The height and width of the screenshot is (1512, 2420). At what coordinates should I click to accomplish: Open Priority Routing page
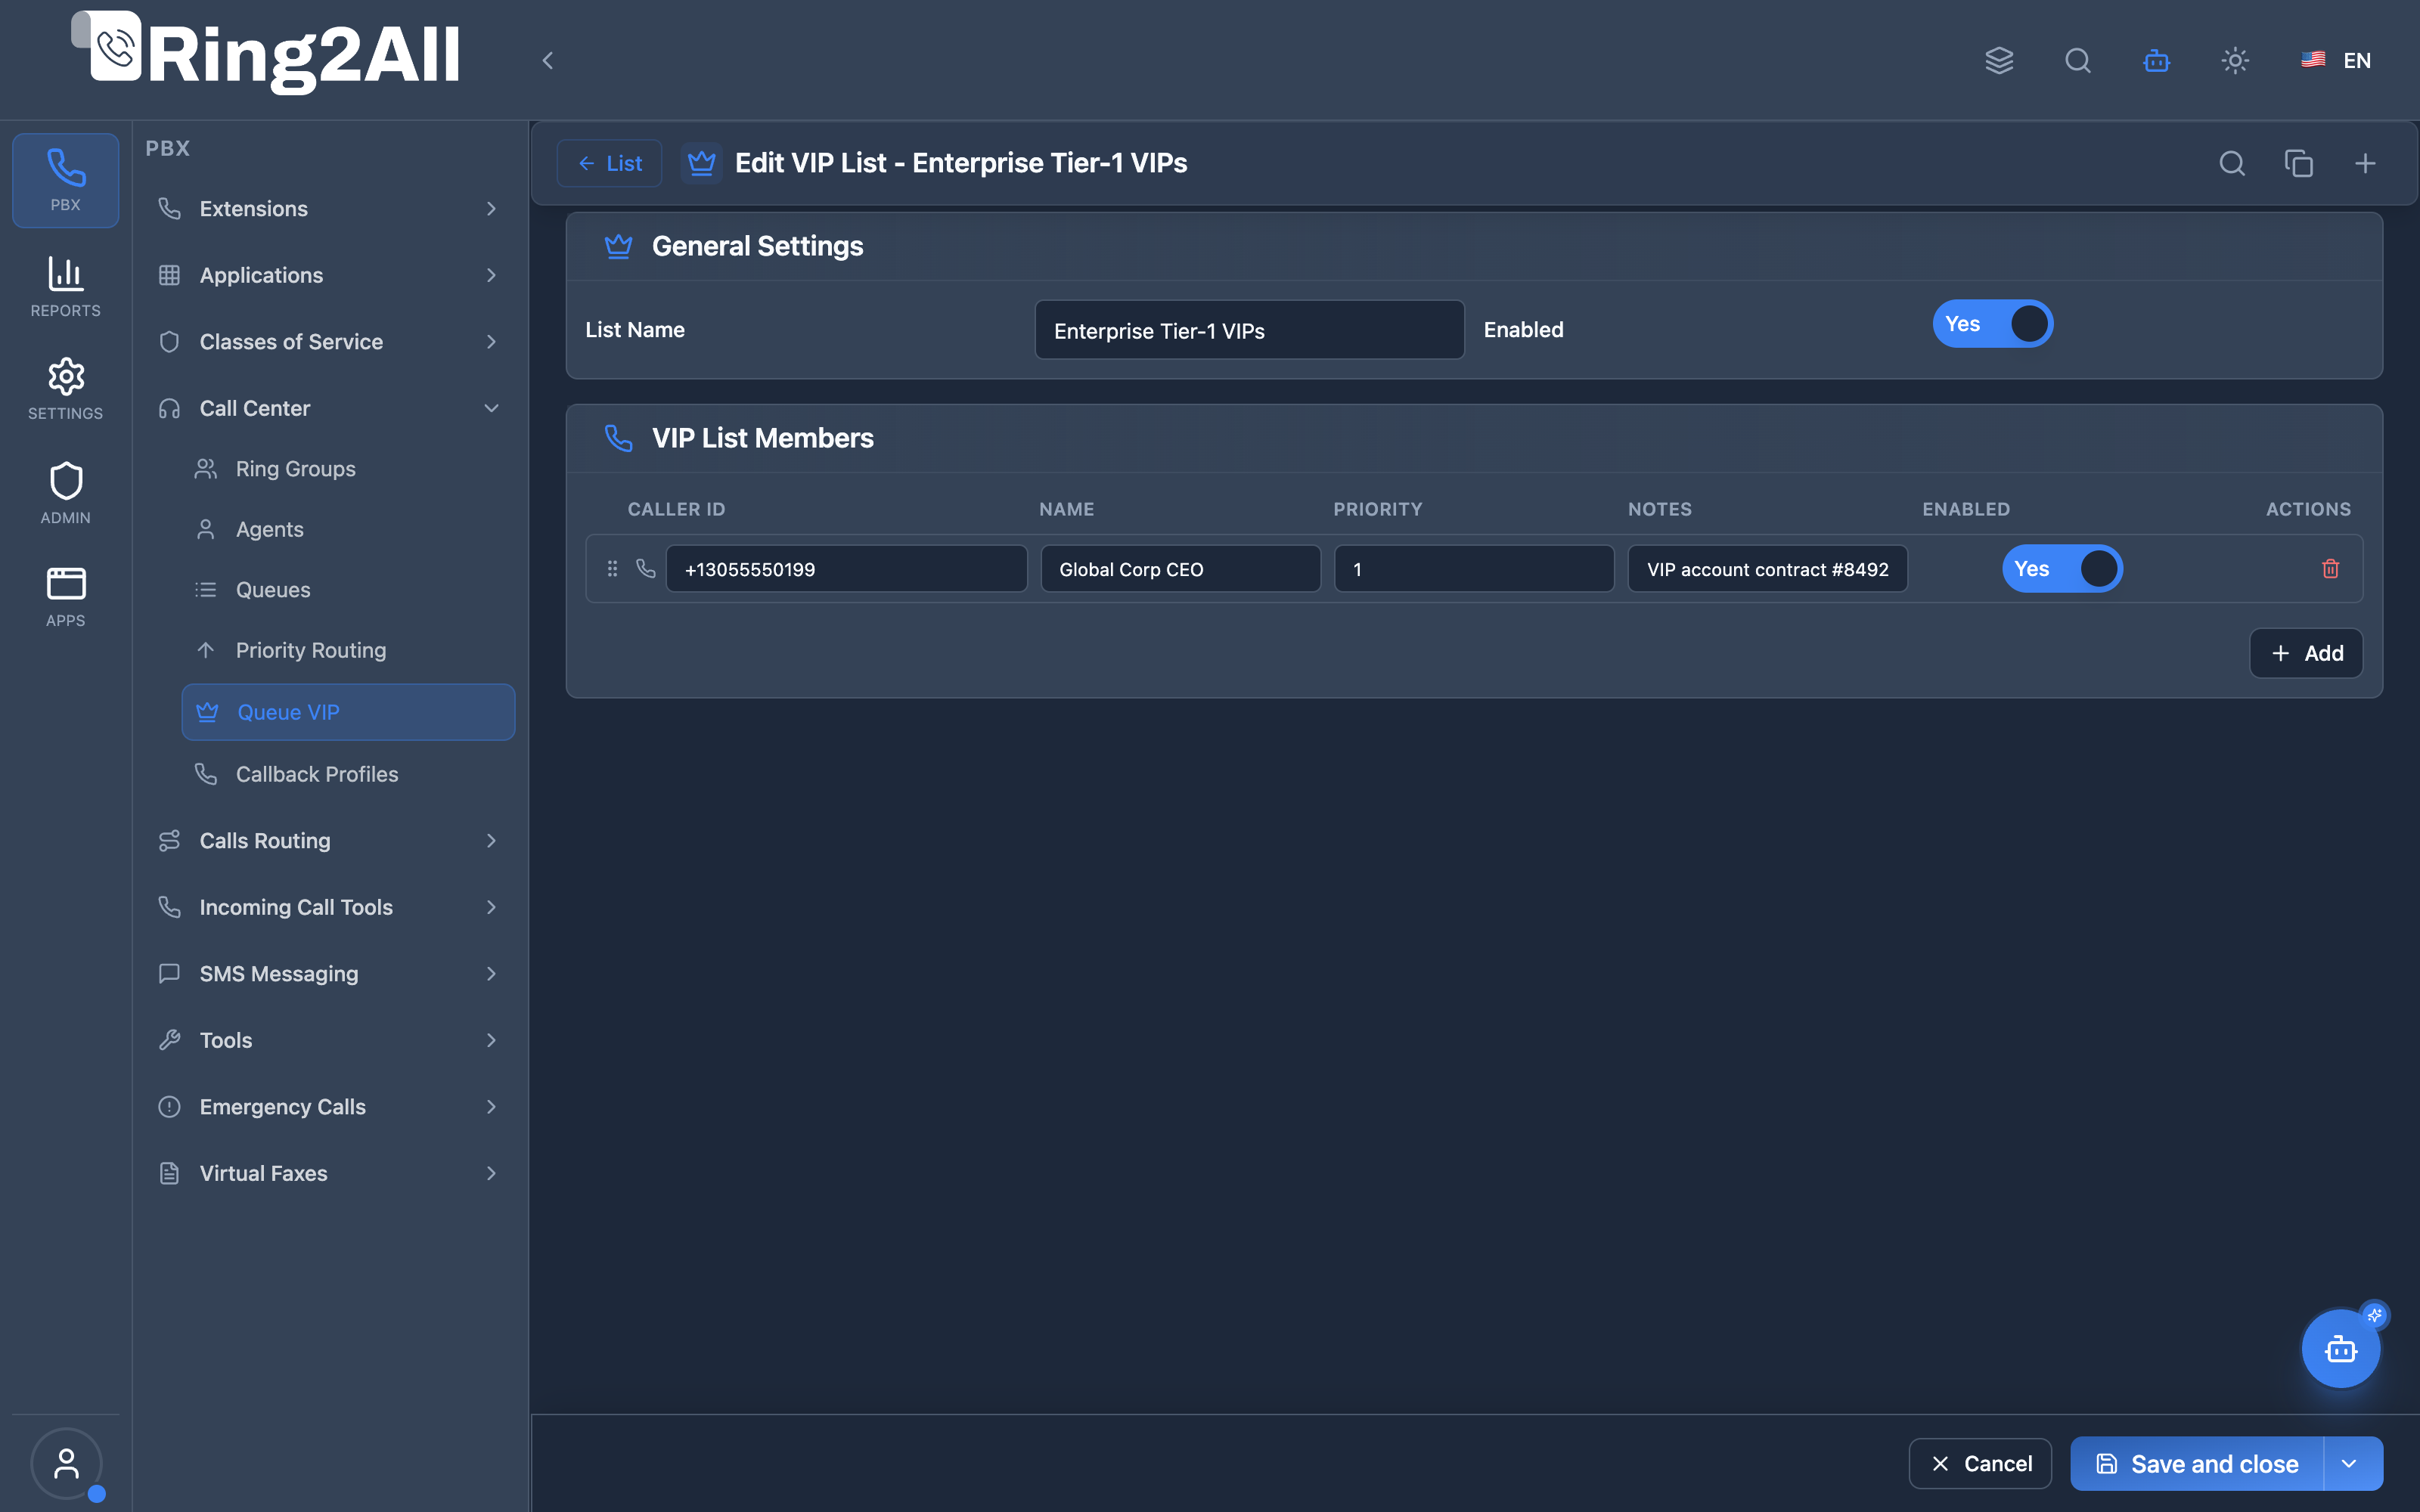pos(348,651)
